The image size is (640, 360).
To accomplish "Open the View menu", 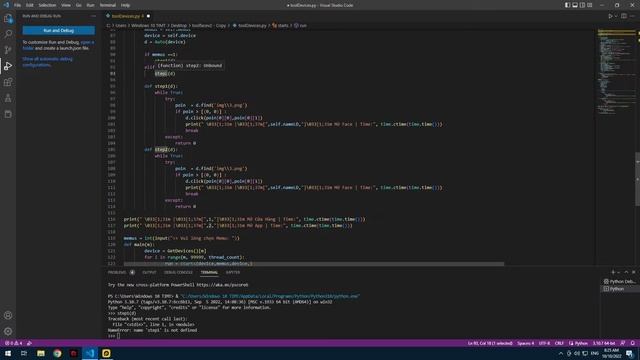I will click(x=66, y=5).
